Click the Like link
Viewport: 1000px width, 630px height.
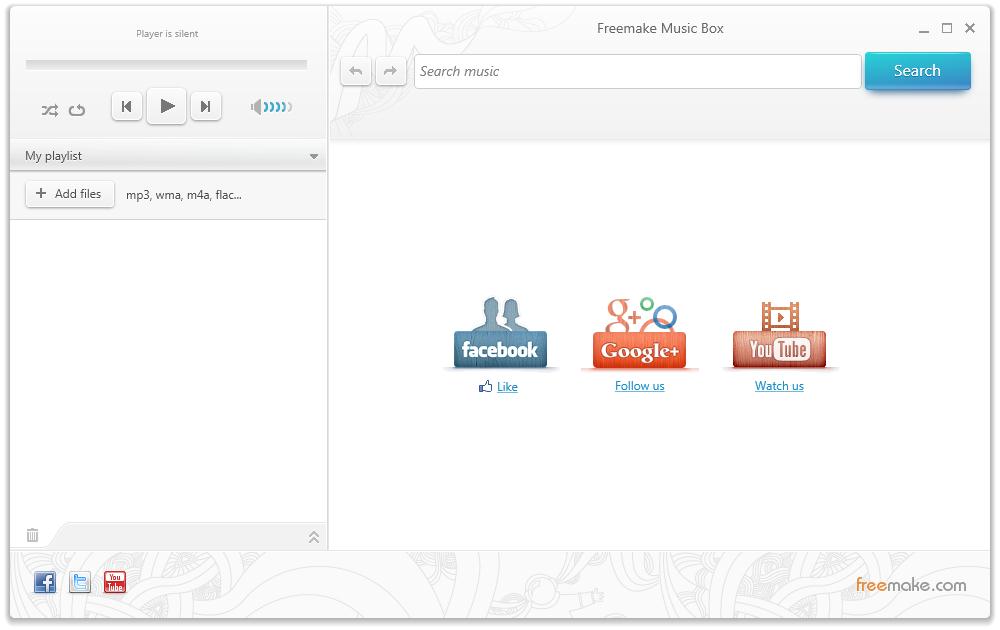(507, 386)
